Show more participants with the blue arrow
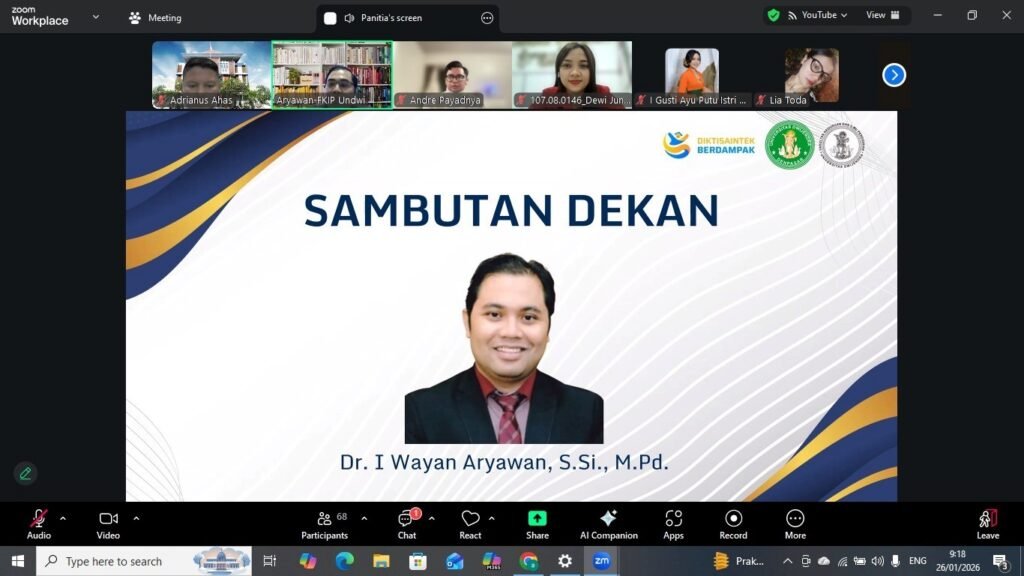Viewport: 1024px width, 576px height. click(894, 75)
